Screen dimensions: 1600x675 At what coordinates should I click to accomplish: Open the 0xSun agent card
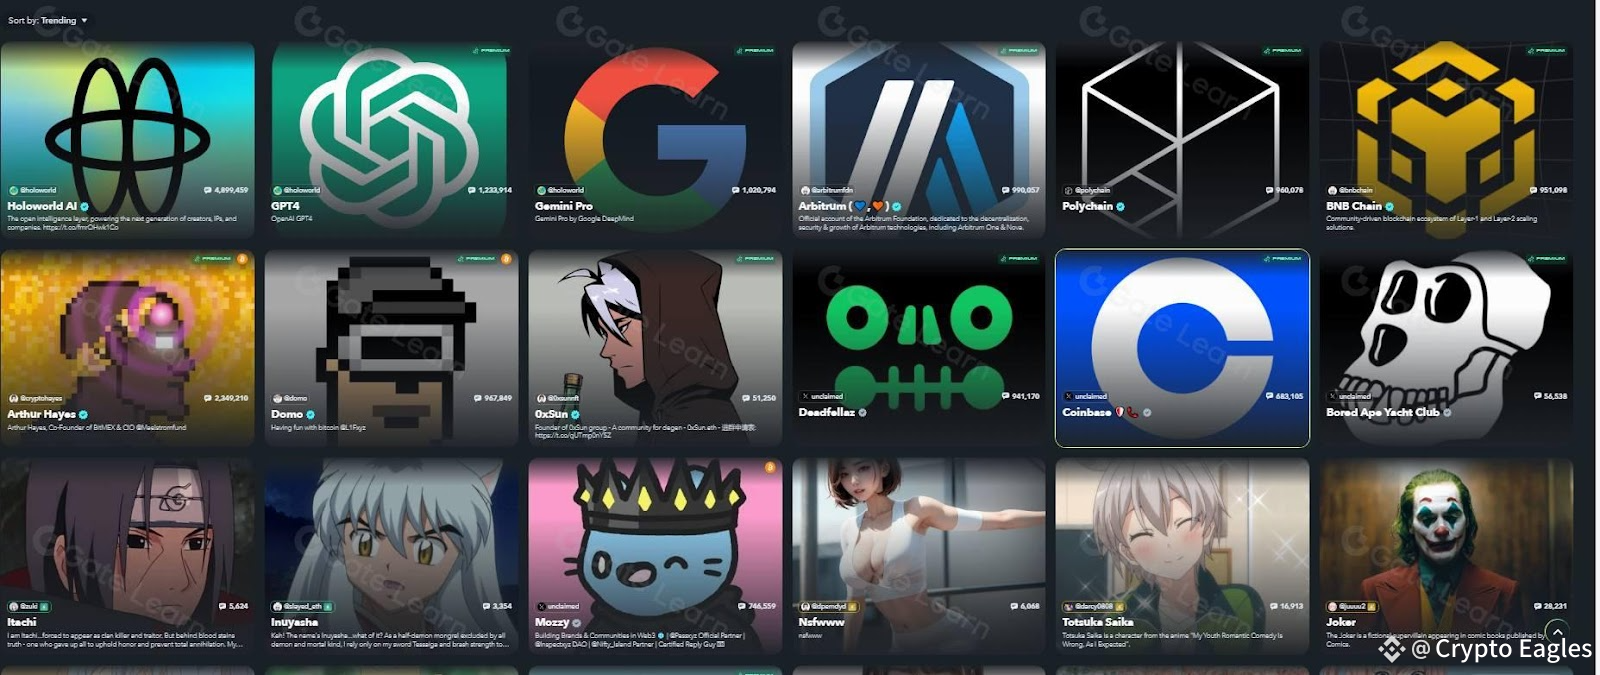[x=655, y=347]
